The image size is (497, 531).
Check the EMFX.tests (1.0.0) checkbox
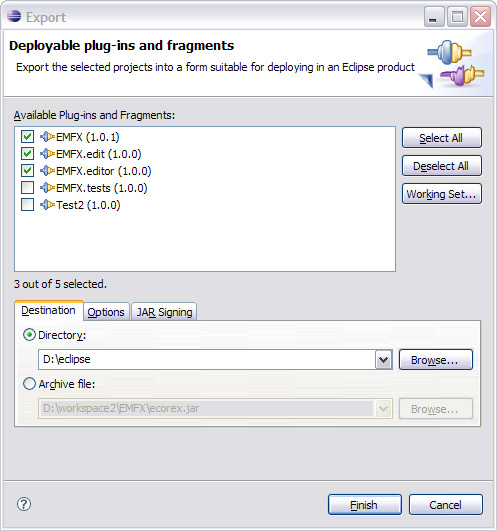tap(27, 188)
